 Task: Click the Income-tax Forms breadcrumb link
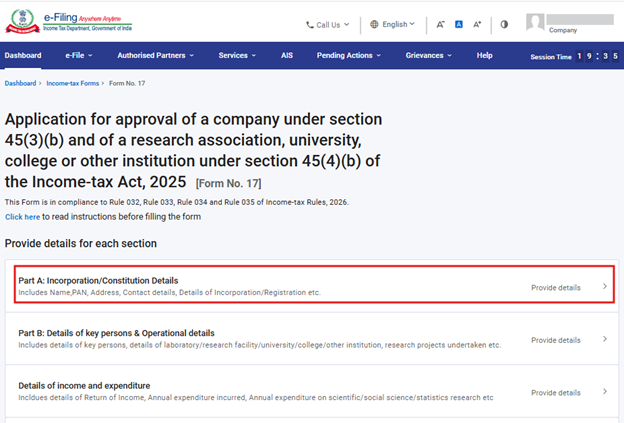coord(70,84)
